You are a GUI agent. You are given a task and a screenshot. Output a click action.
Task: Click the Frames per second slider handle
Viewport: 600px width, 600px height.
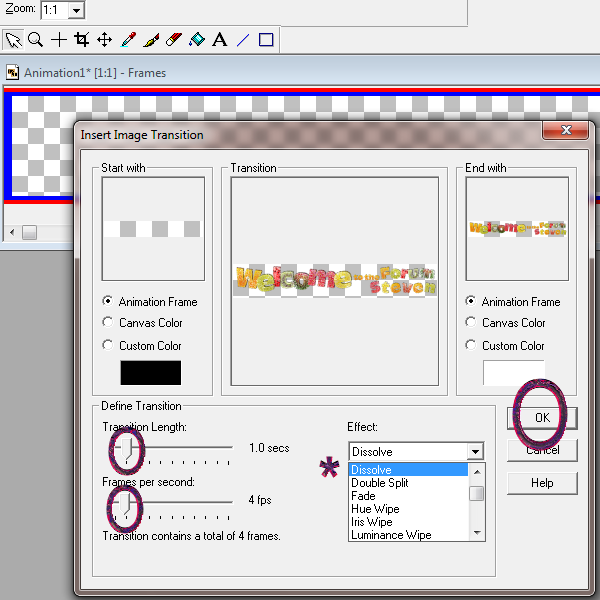pyautogui.click(x=125, y=504)
